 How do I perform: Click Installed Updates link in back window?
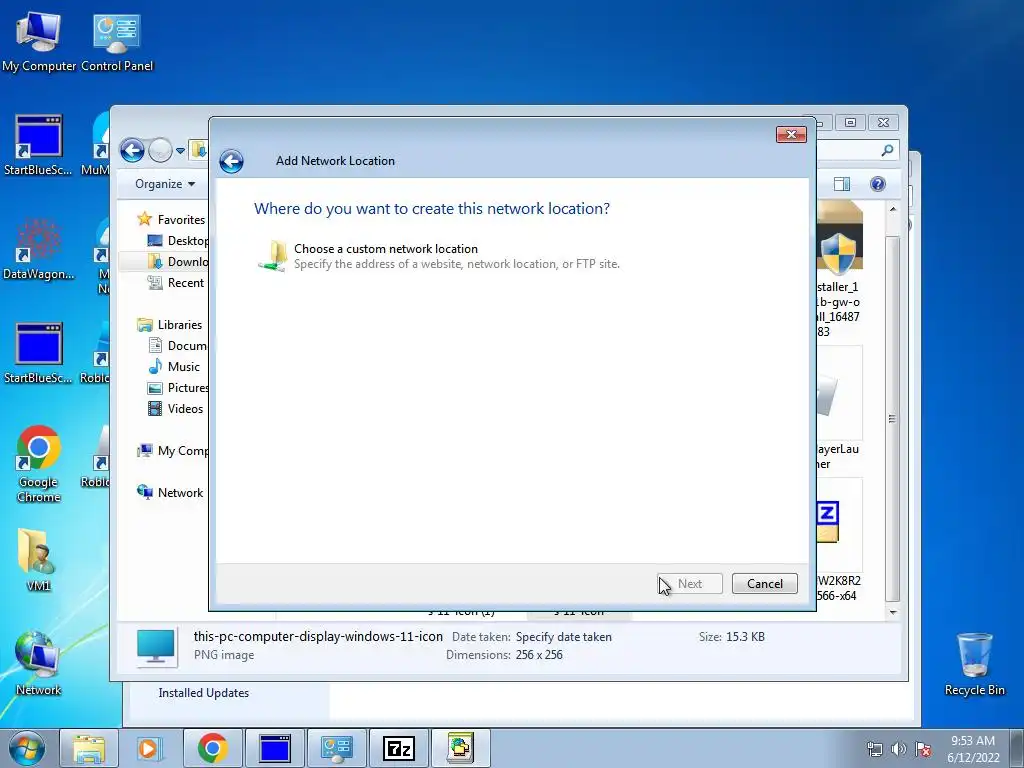coord(203,693)
